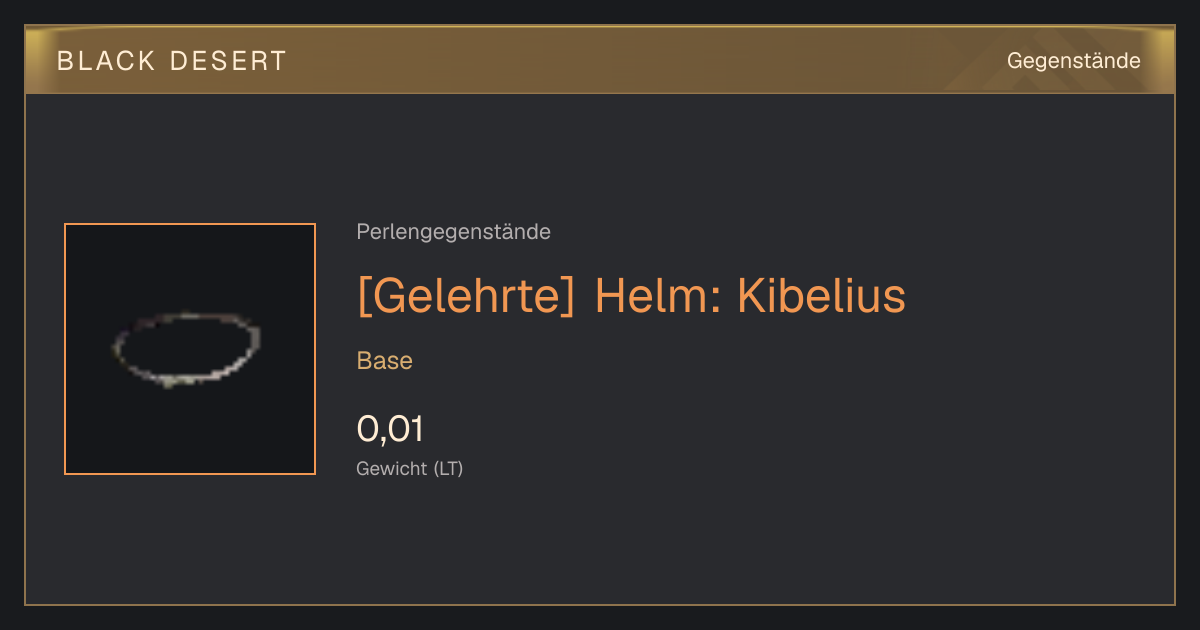Click the golden header banner bar
This screenshot has height=630, width=1200.
[x=600, y=60]
